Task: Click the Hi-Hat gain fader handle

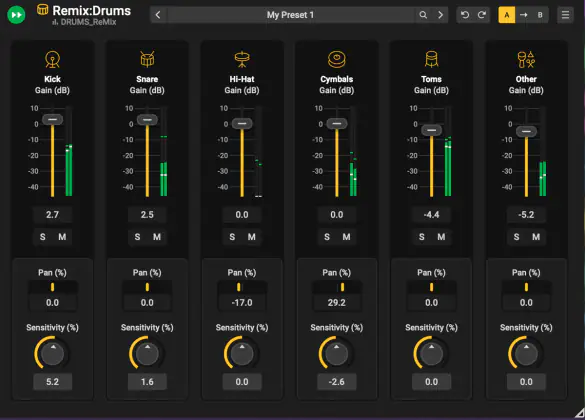Action: (242, 123)
